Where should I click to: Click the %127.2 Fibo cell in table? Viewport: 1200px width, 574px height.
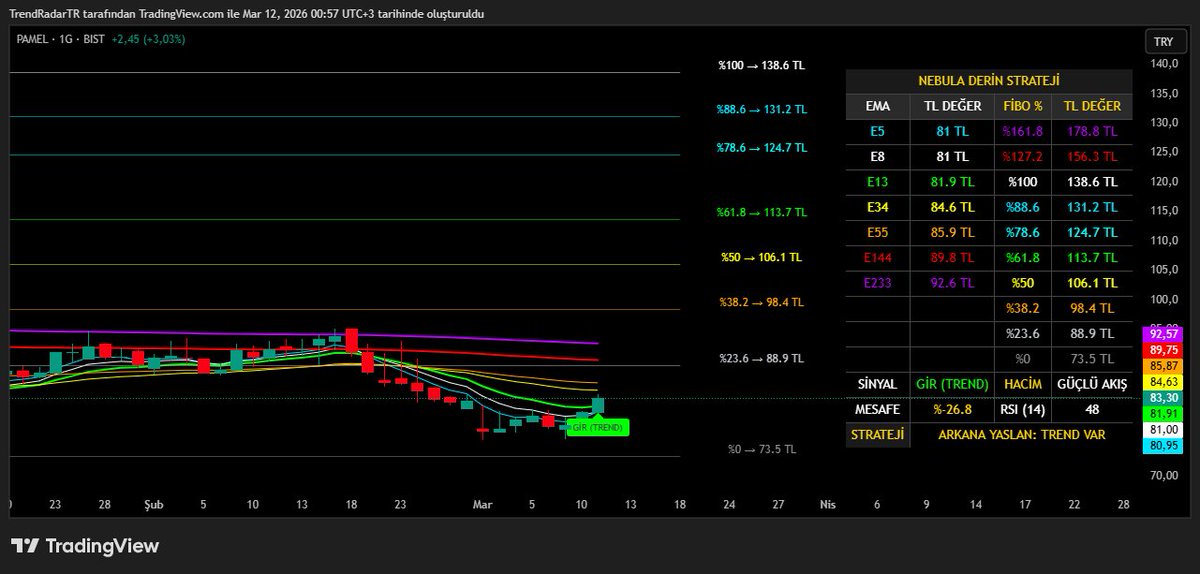pyautogui.click(x=1022, y=156)
